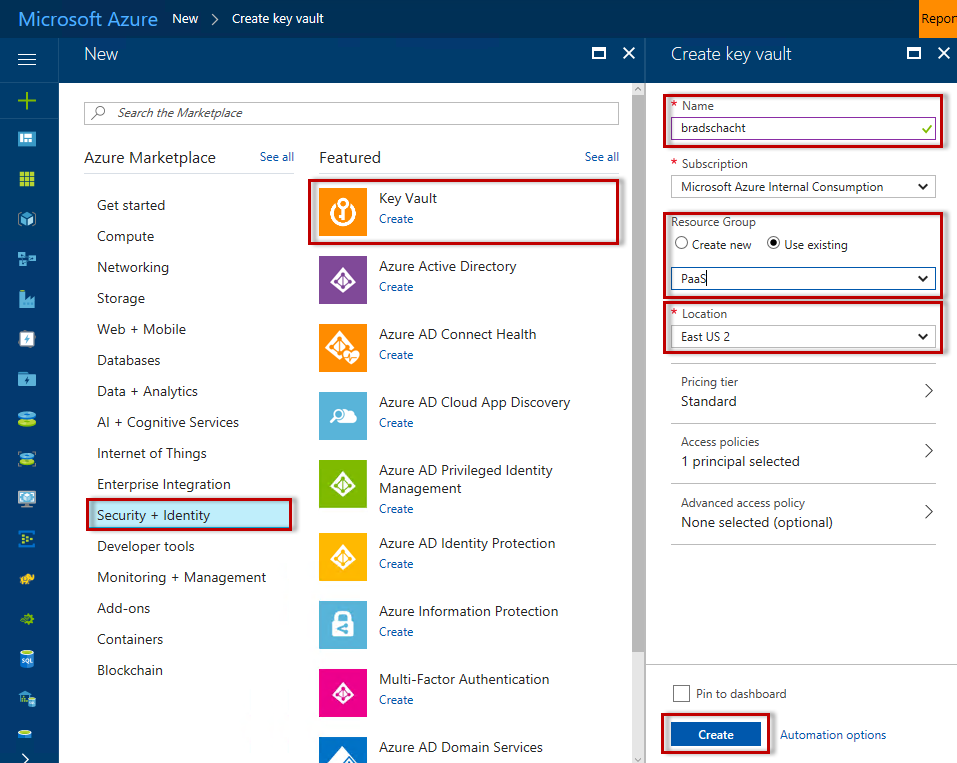The image size is (957, 763).
Task: Select the Use existing radio button
Action: pyautogui.click(x=774, y=244)
